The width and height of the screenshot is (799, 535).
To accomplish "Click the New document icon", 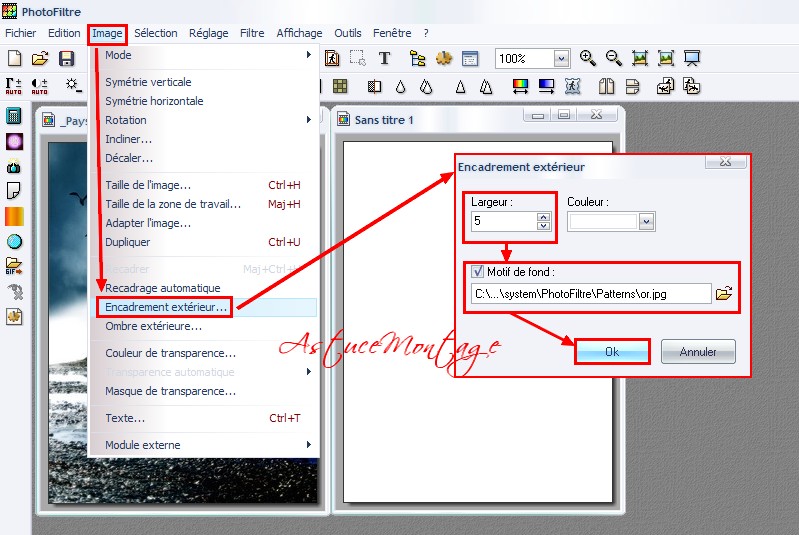I will pyautogui.click(x=15, y=58).
